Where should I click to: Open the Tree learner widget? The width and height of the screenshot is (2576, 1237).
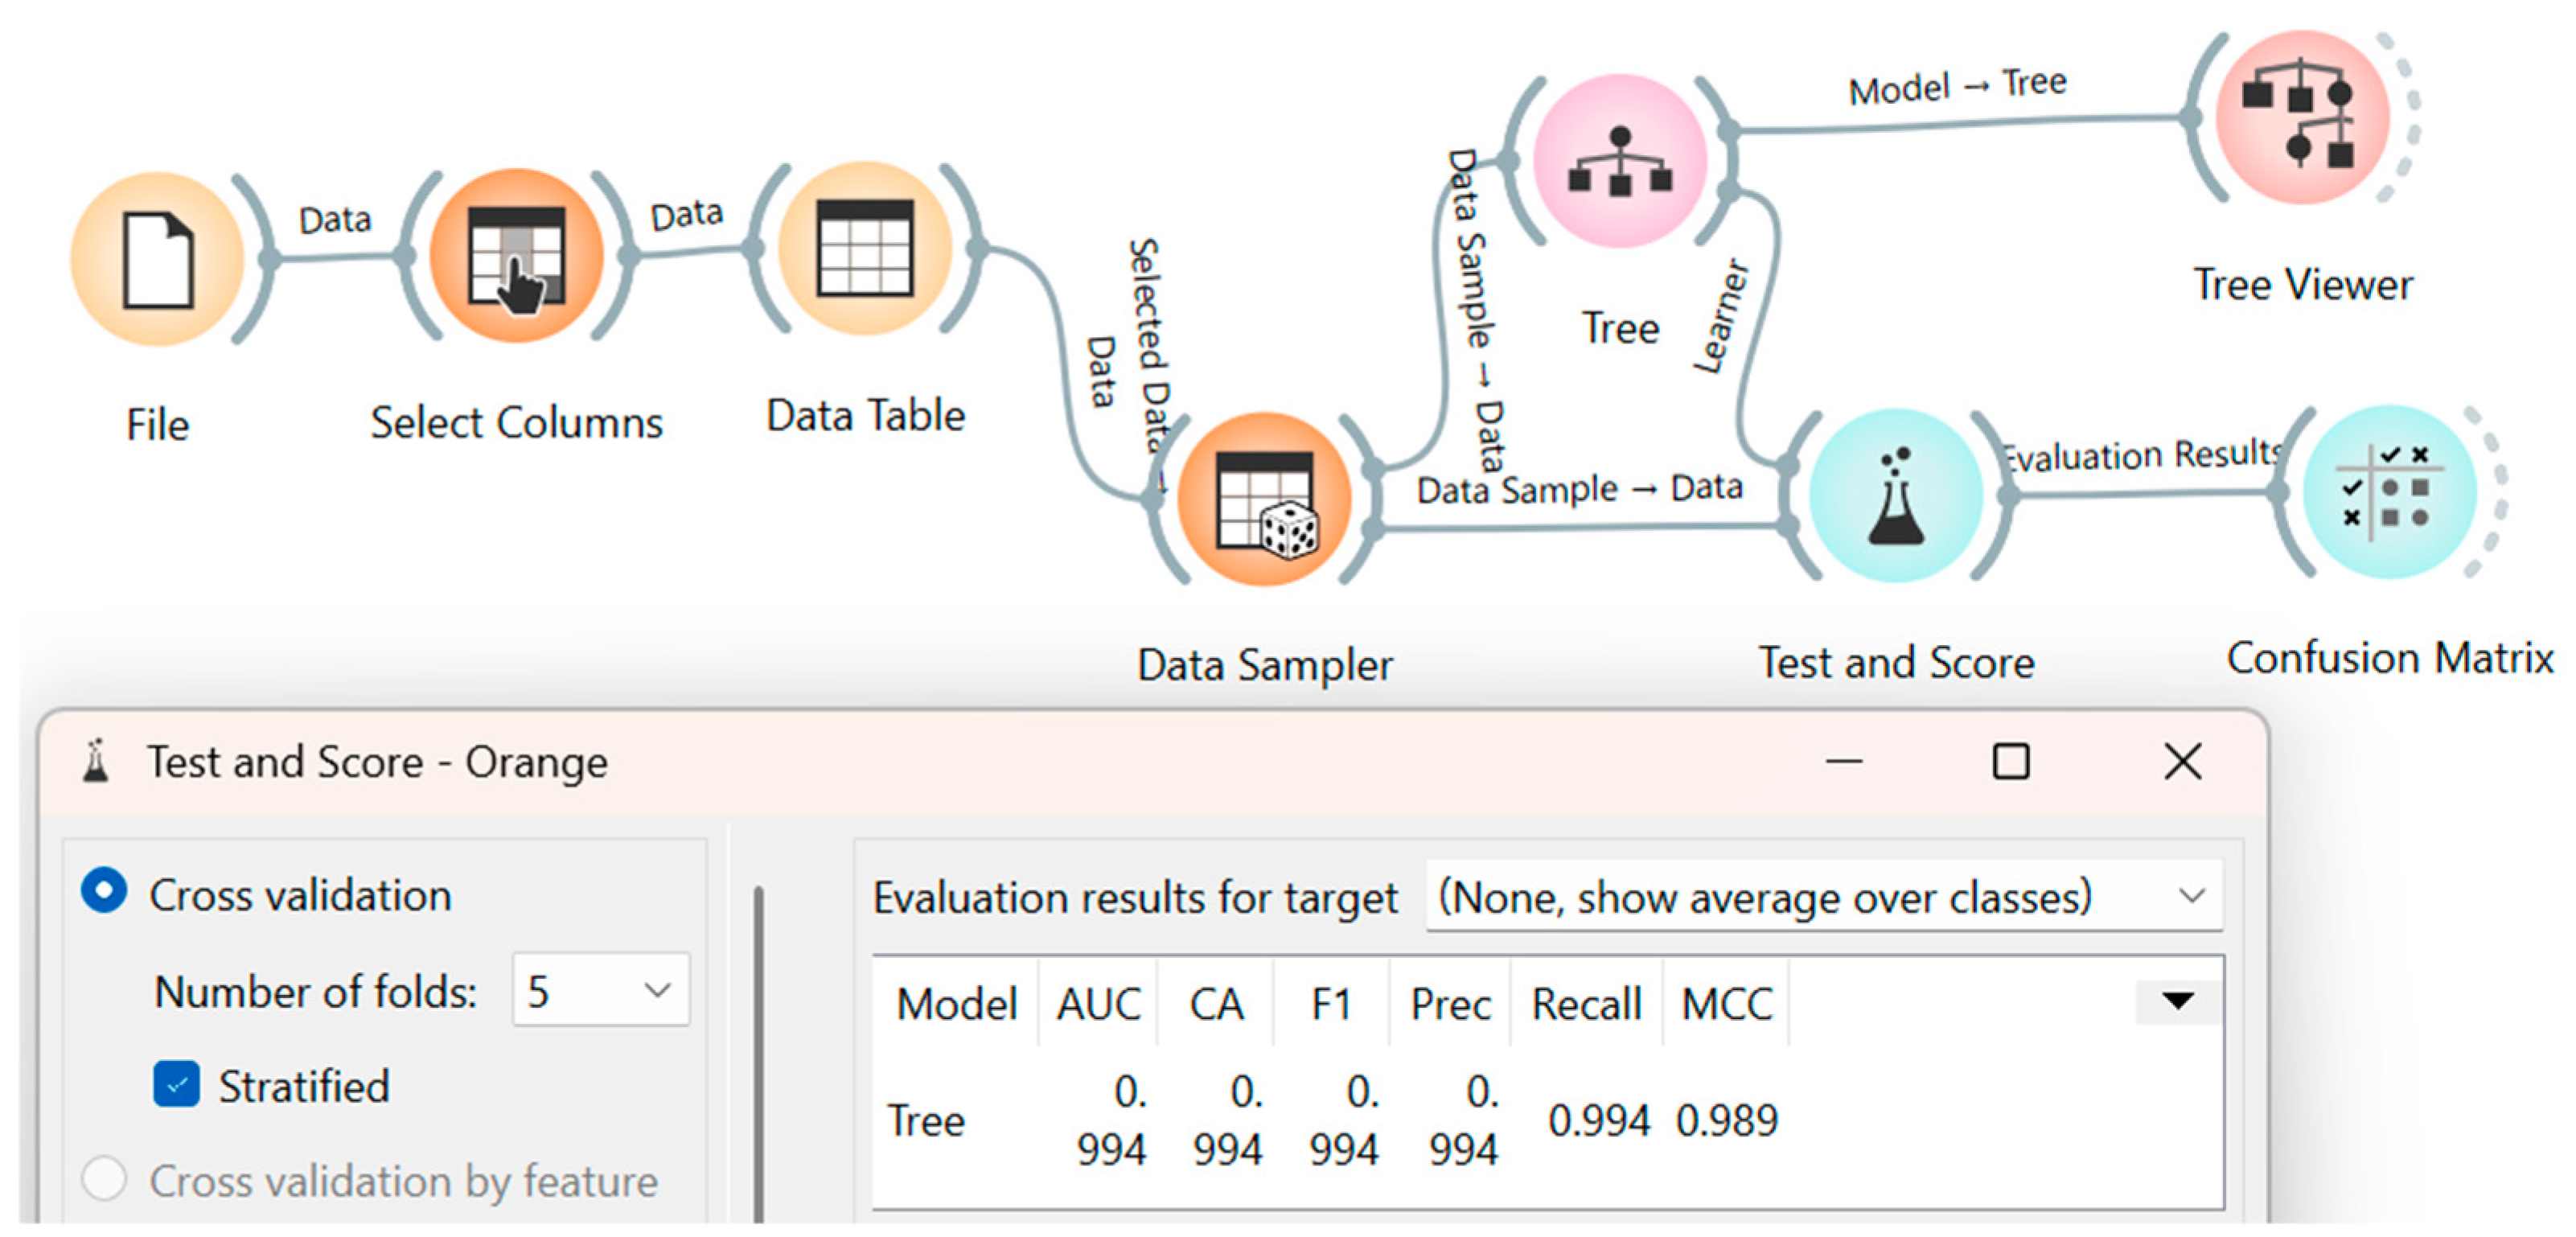[x=1619, y=162]
